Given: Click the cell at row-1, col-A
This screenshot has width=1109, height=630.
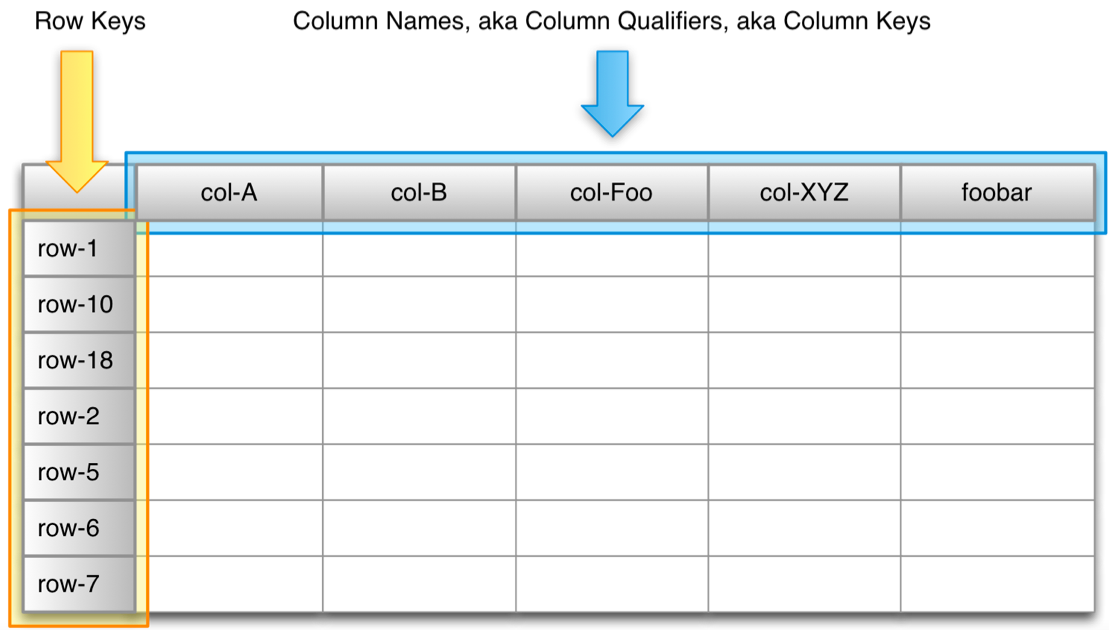Looking at the screenshot, I should 229,248.
